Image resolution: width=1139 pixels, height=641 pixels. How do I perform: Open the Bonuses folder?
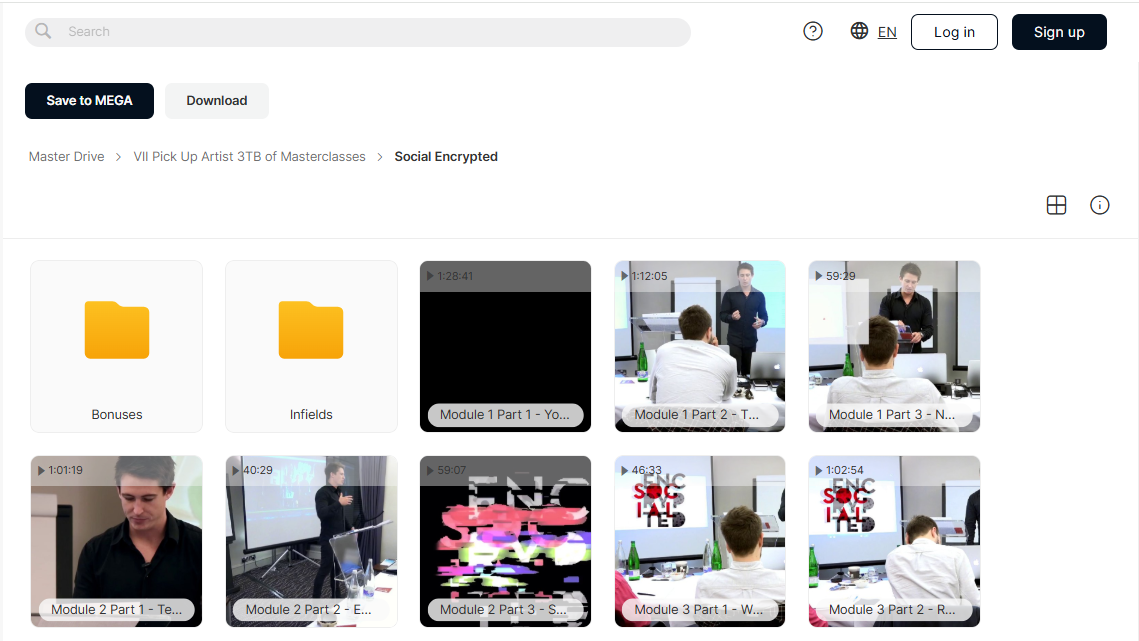point(116,347)
